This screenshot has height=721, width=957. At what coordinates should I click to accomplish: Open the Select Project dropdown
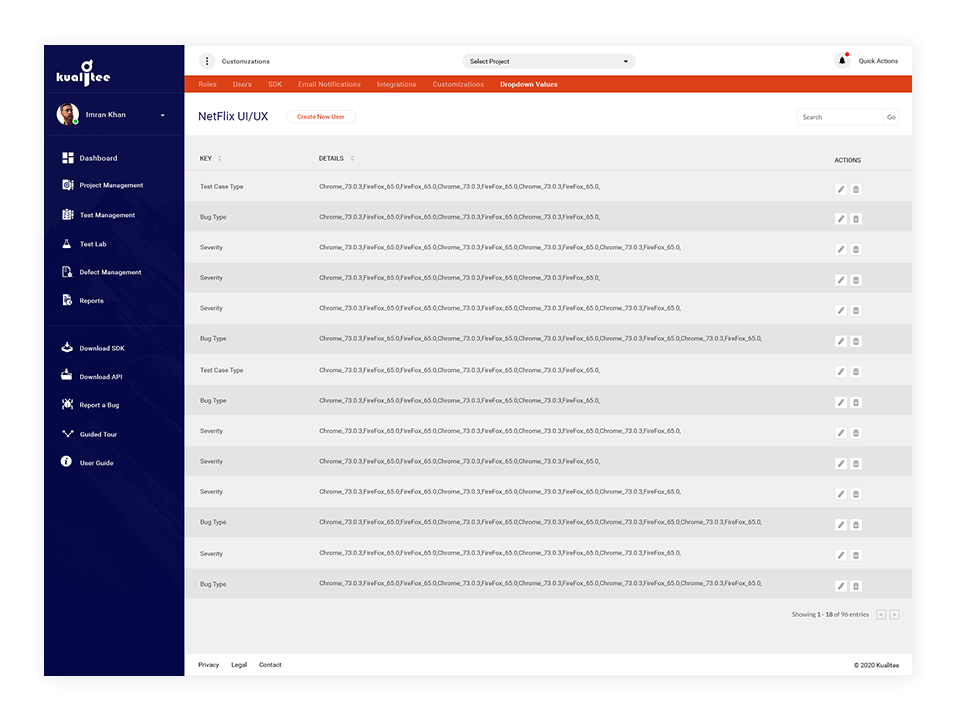[547, 60]
